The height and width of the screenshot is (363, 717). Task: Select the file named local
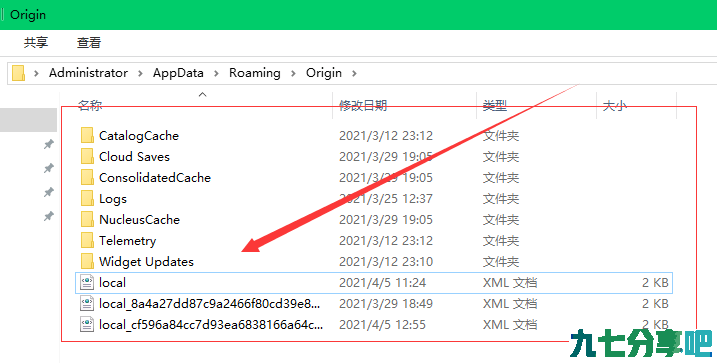click(x=112, y=283)
